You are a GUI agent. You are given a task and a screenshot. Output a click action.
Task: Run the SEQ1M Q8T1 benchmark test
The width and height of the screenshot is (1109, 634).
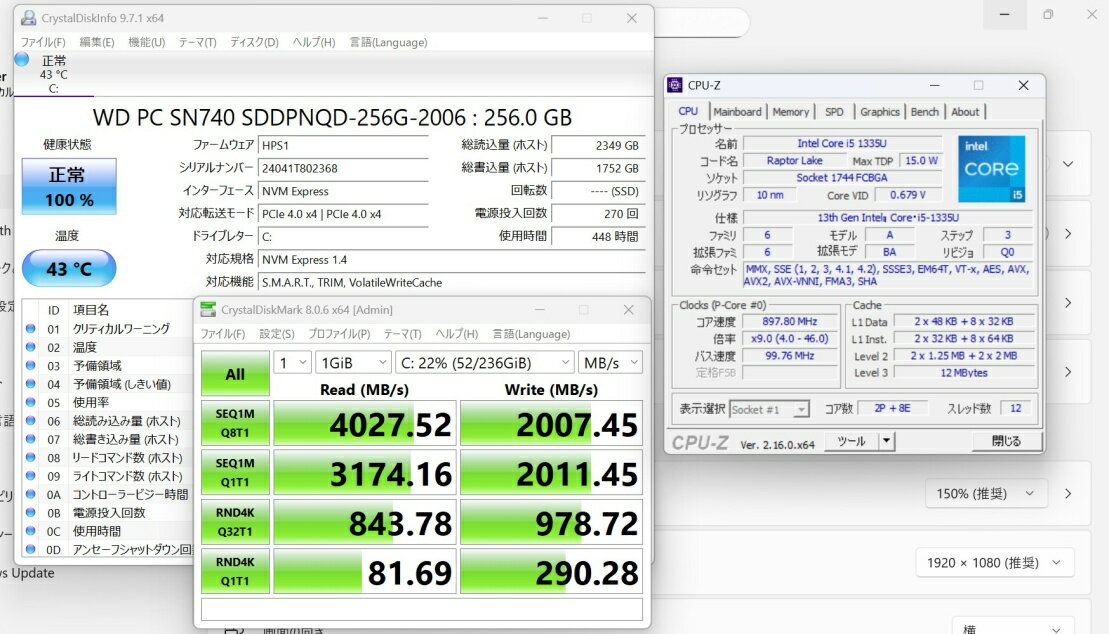tap(234, 424)
